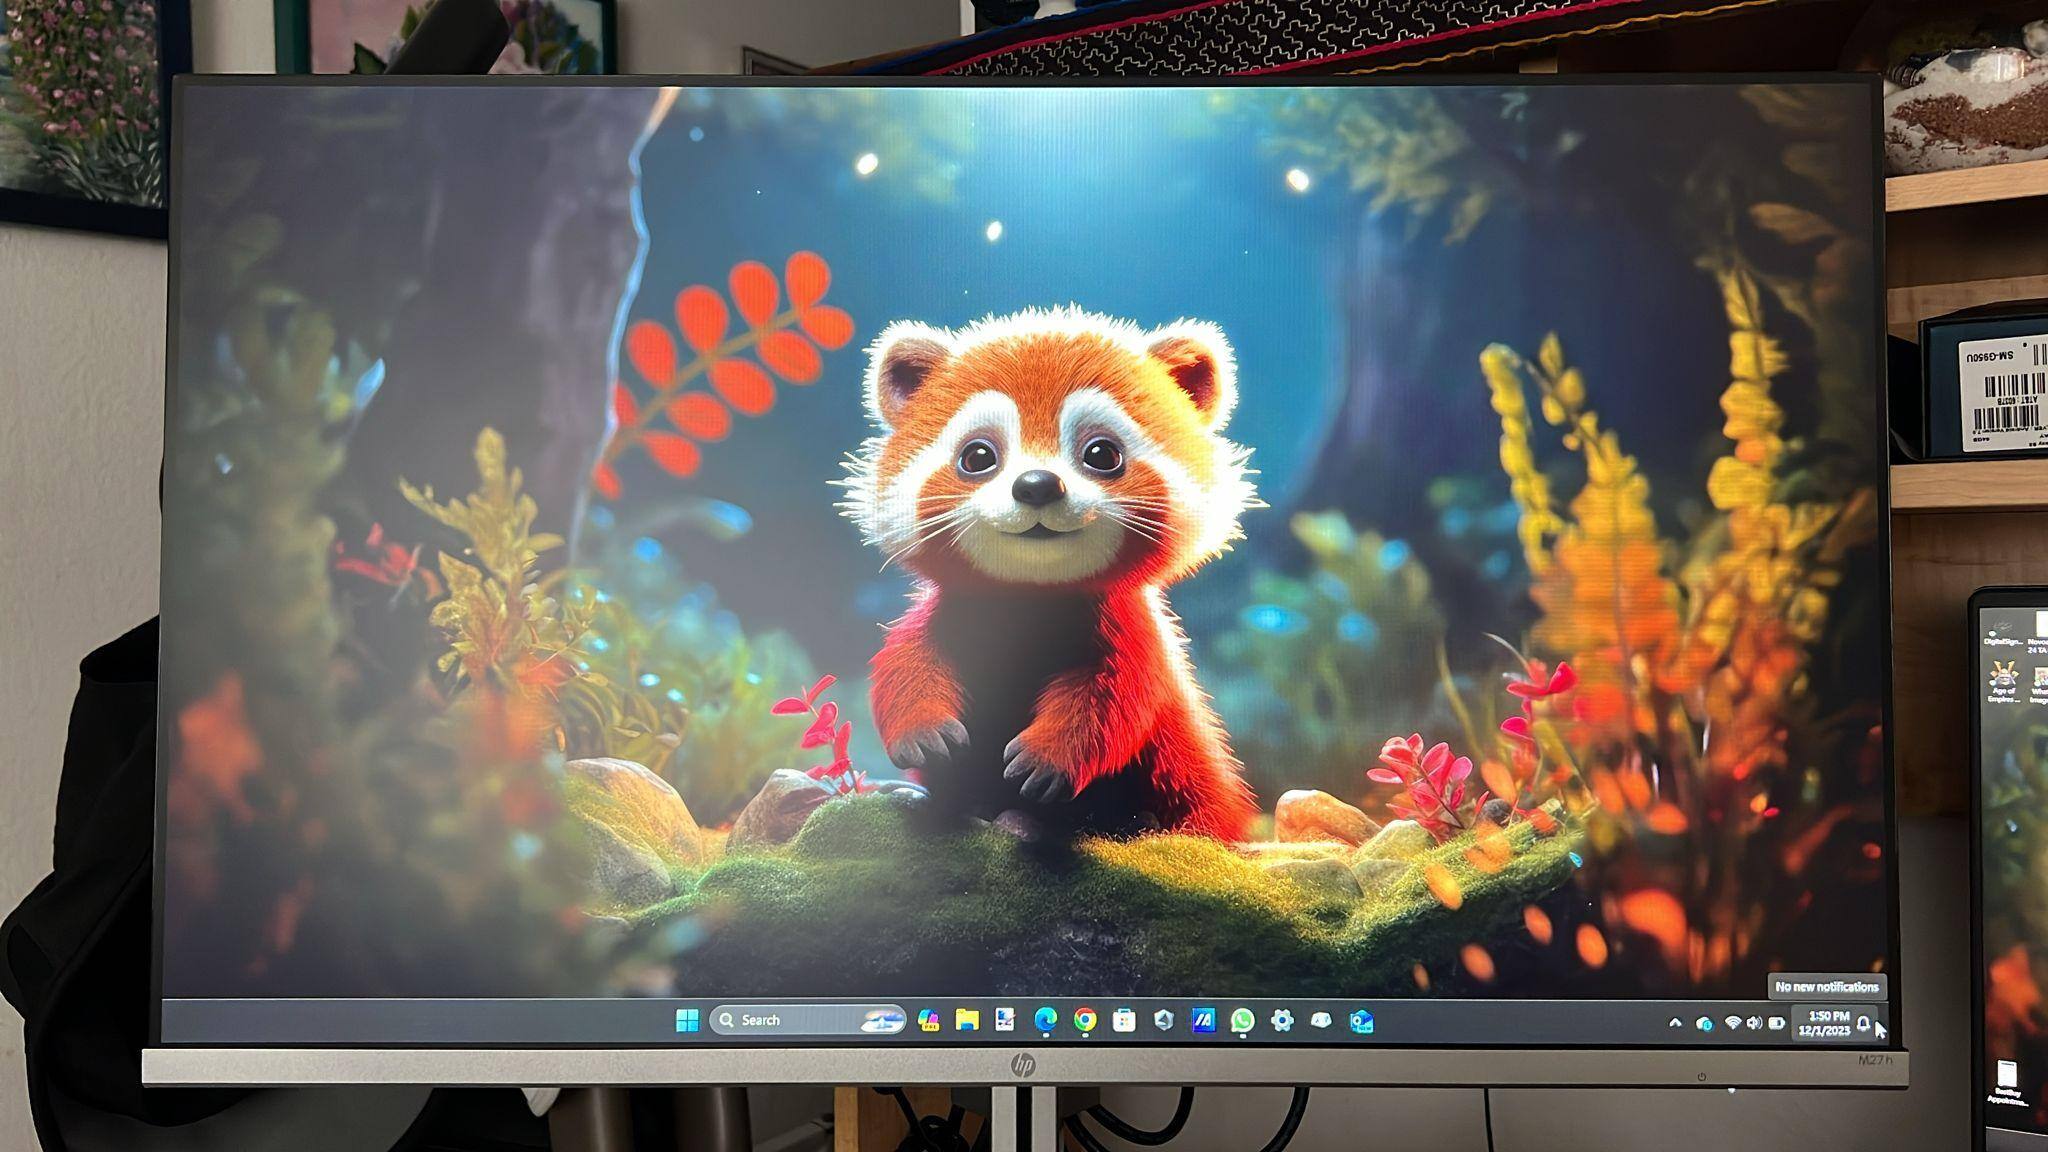Launch Microsoft Edge from taskbar
Viewport: 2048px width, 1152px height.
(x=1045, y=1020)
